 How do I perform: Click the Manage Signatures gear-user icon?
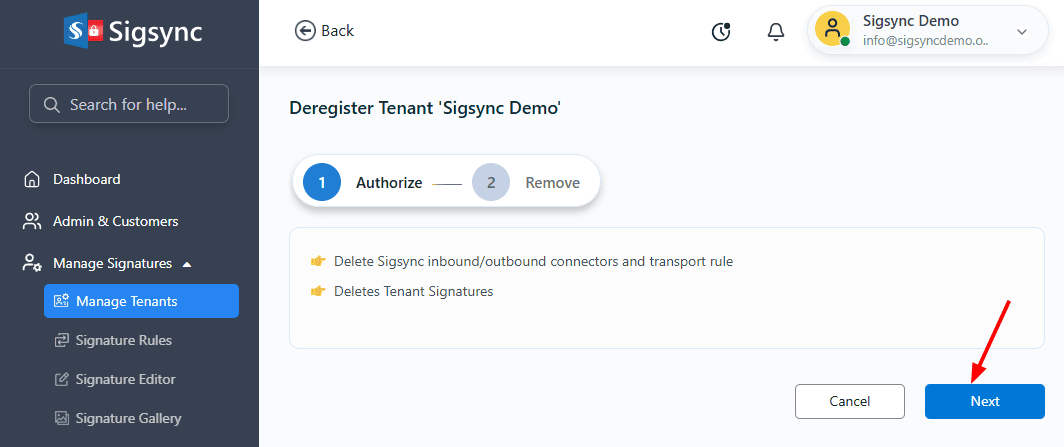click(33, 264)
